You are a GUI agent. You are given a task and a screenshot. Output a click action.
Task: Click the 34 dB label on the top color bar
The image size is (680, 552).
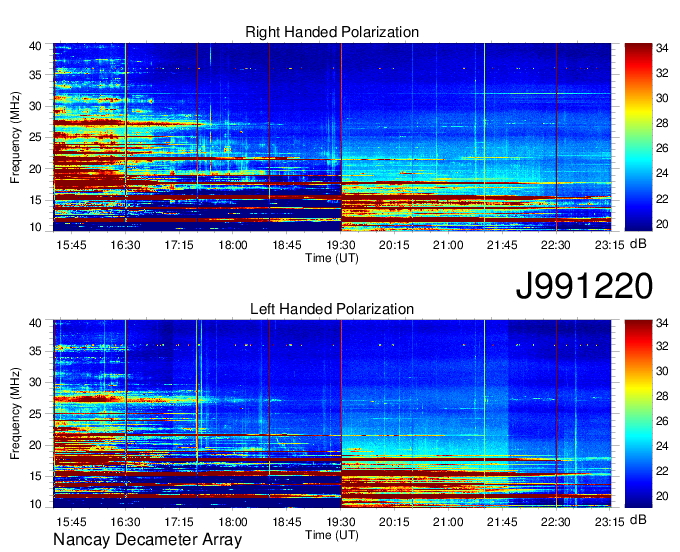point(662,48)
